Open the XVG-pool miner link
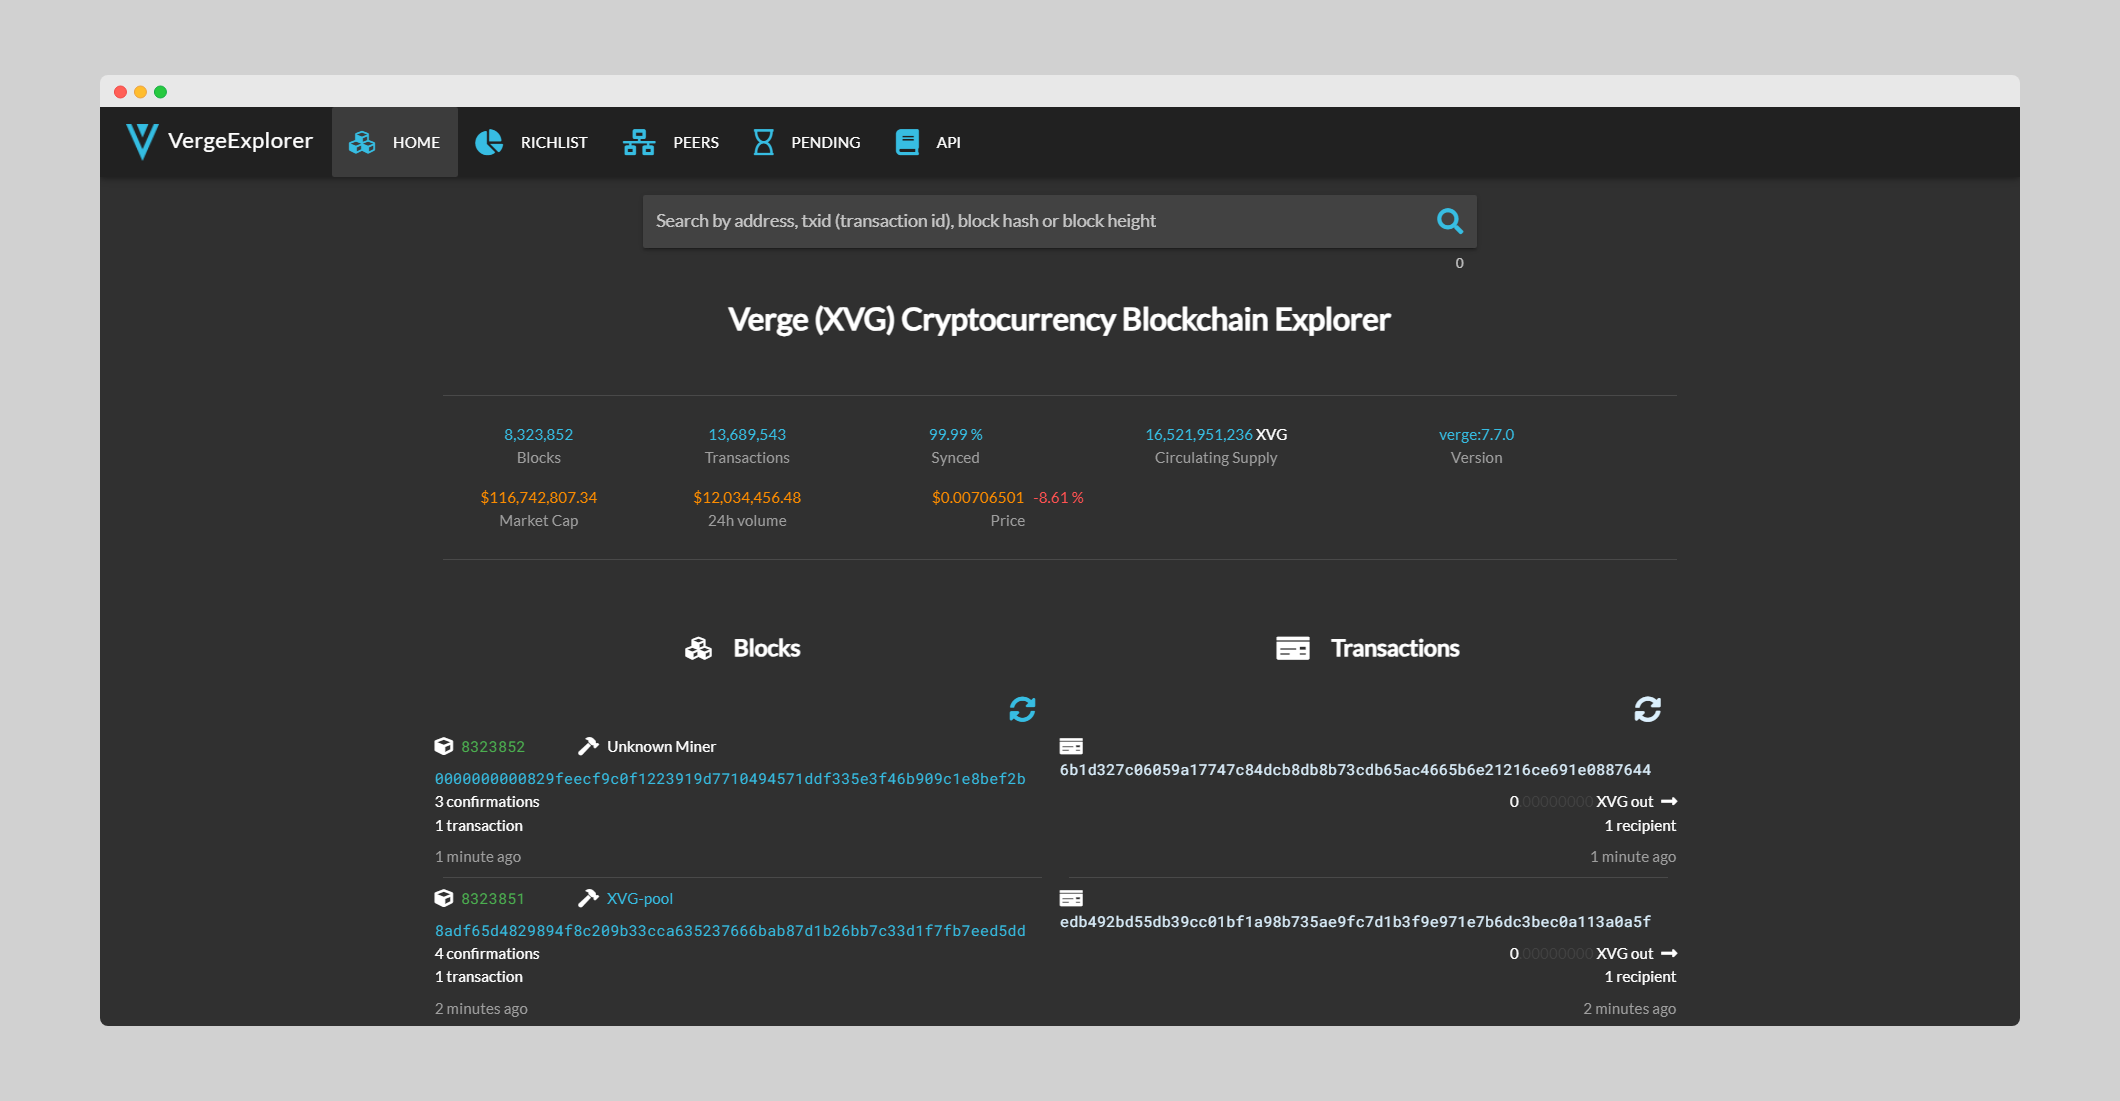The image size is (2120, 1101). click(x=639, y=899)
